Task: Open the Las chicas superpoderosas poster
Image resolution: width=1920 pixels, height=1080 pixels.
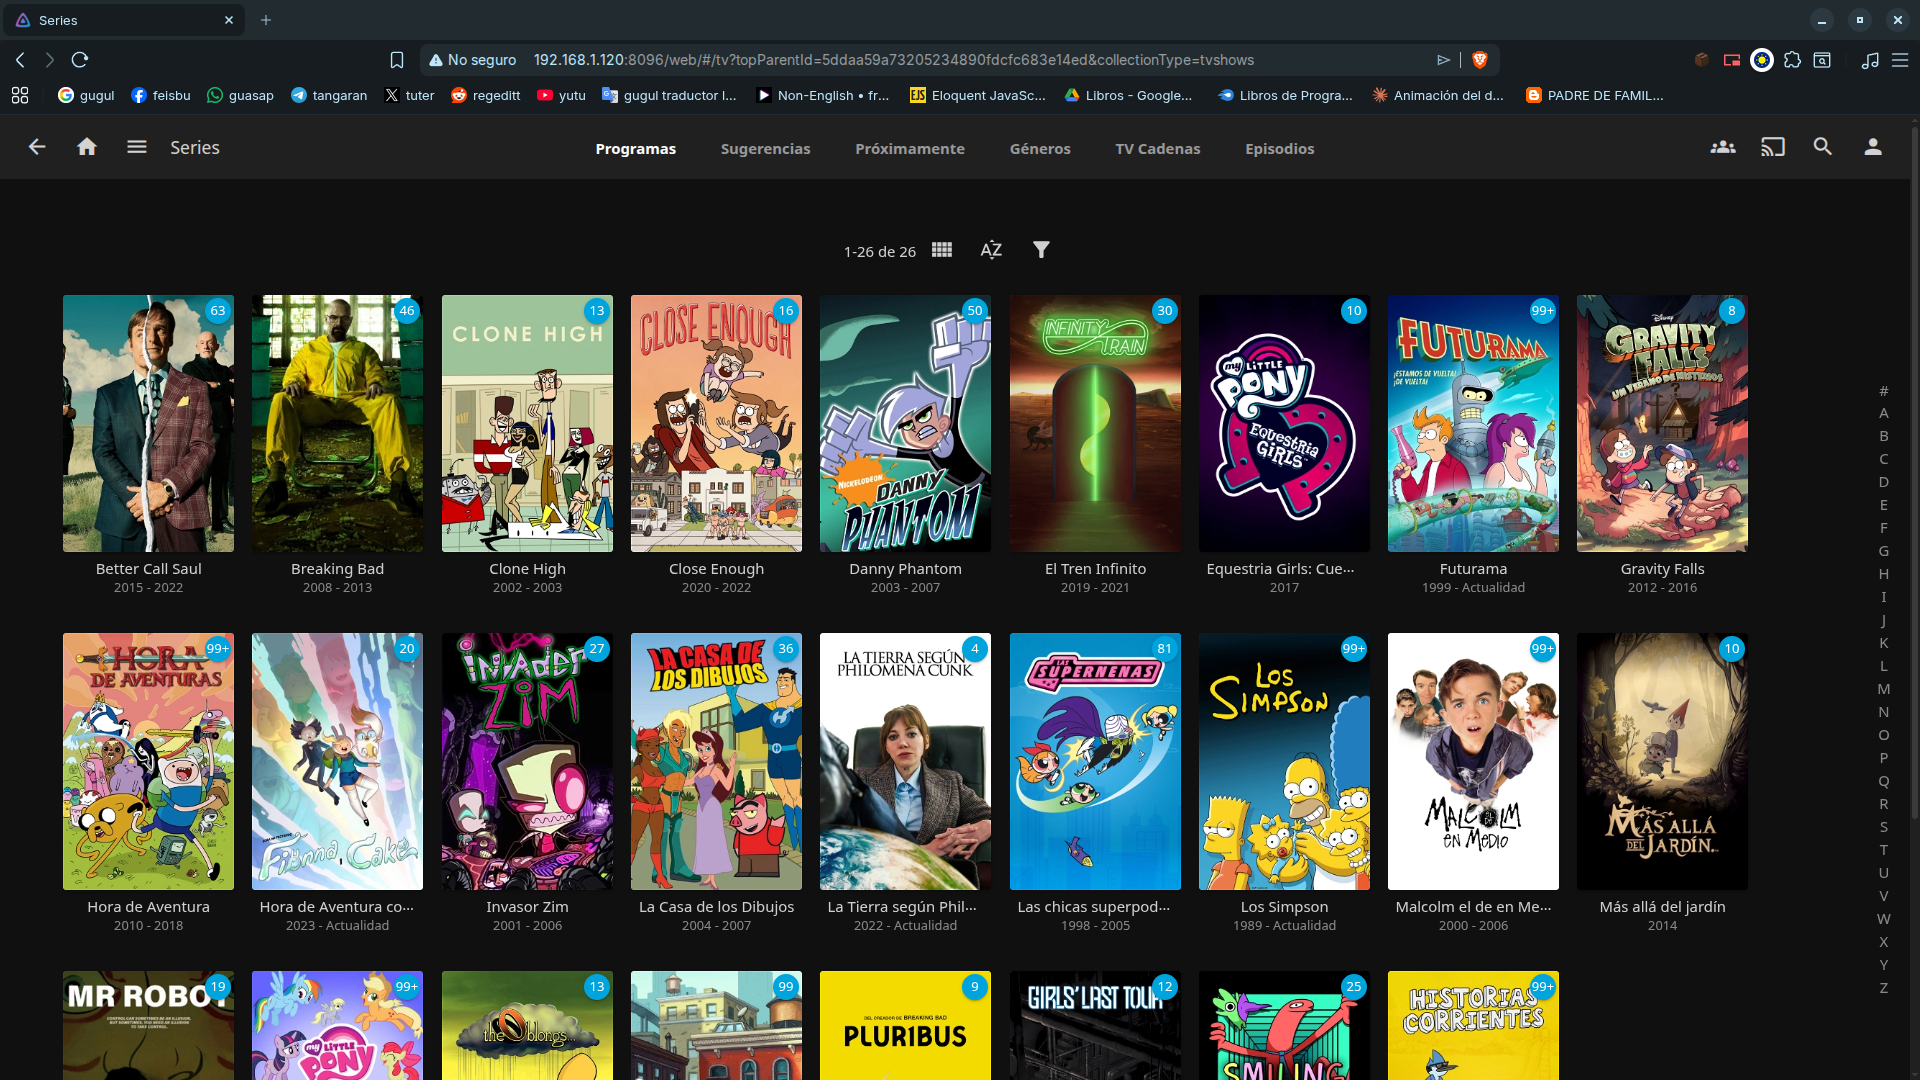Action: (1095, 761)
